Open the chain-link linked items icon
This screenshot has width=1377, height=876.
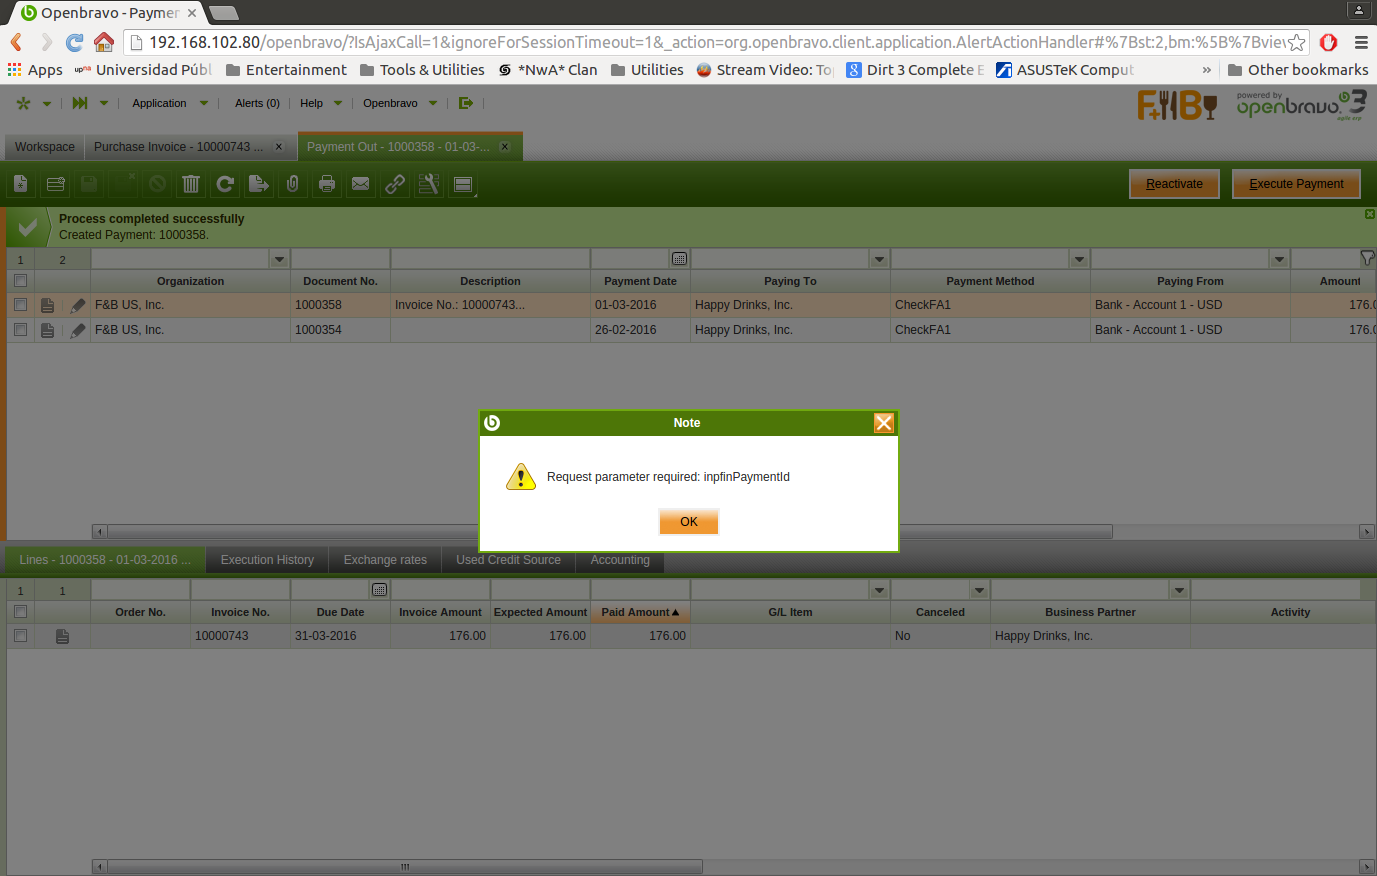click(395, 184)
